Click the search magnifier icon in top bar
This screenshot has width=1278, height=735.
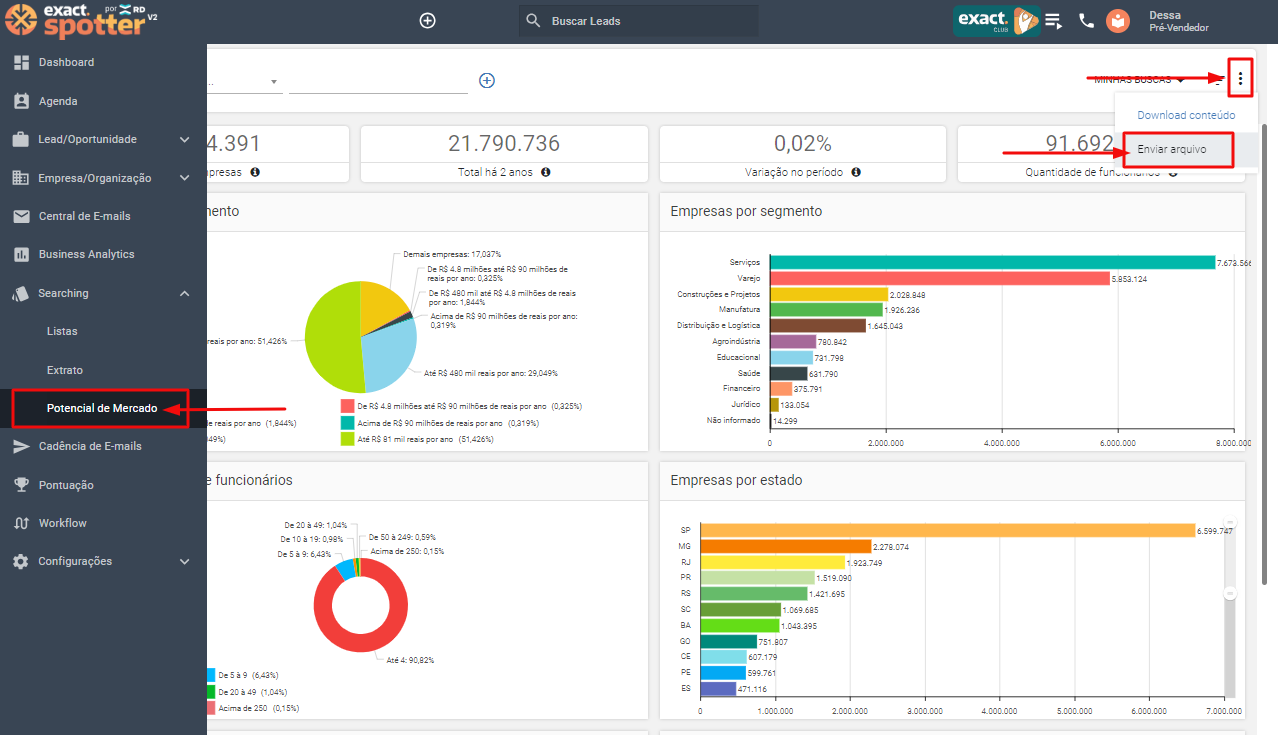[533, 20]
